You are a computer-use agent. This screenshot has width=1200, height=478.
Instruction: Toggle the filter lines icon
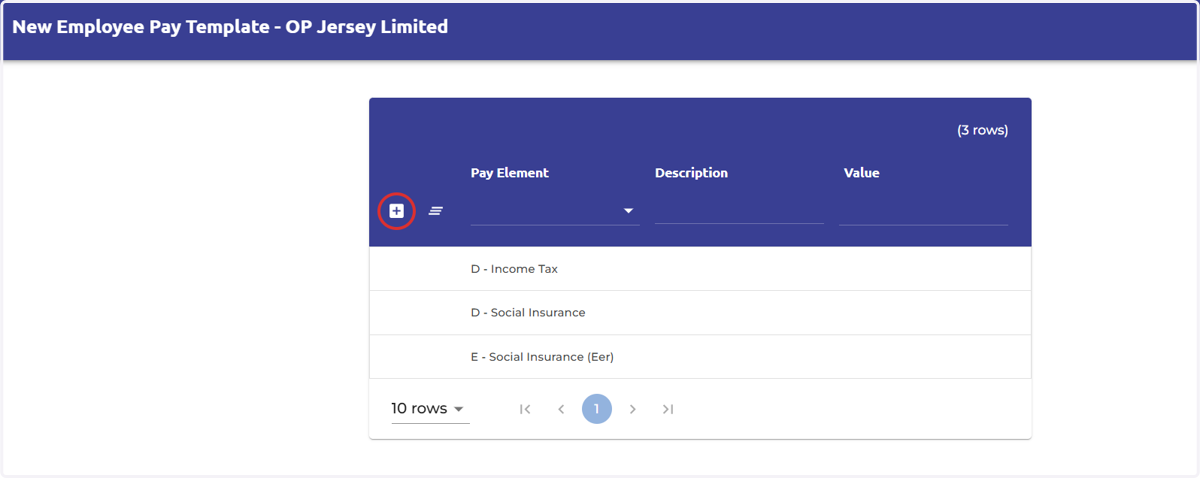tap(436, 211)
